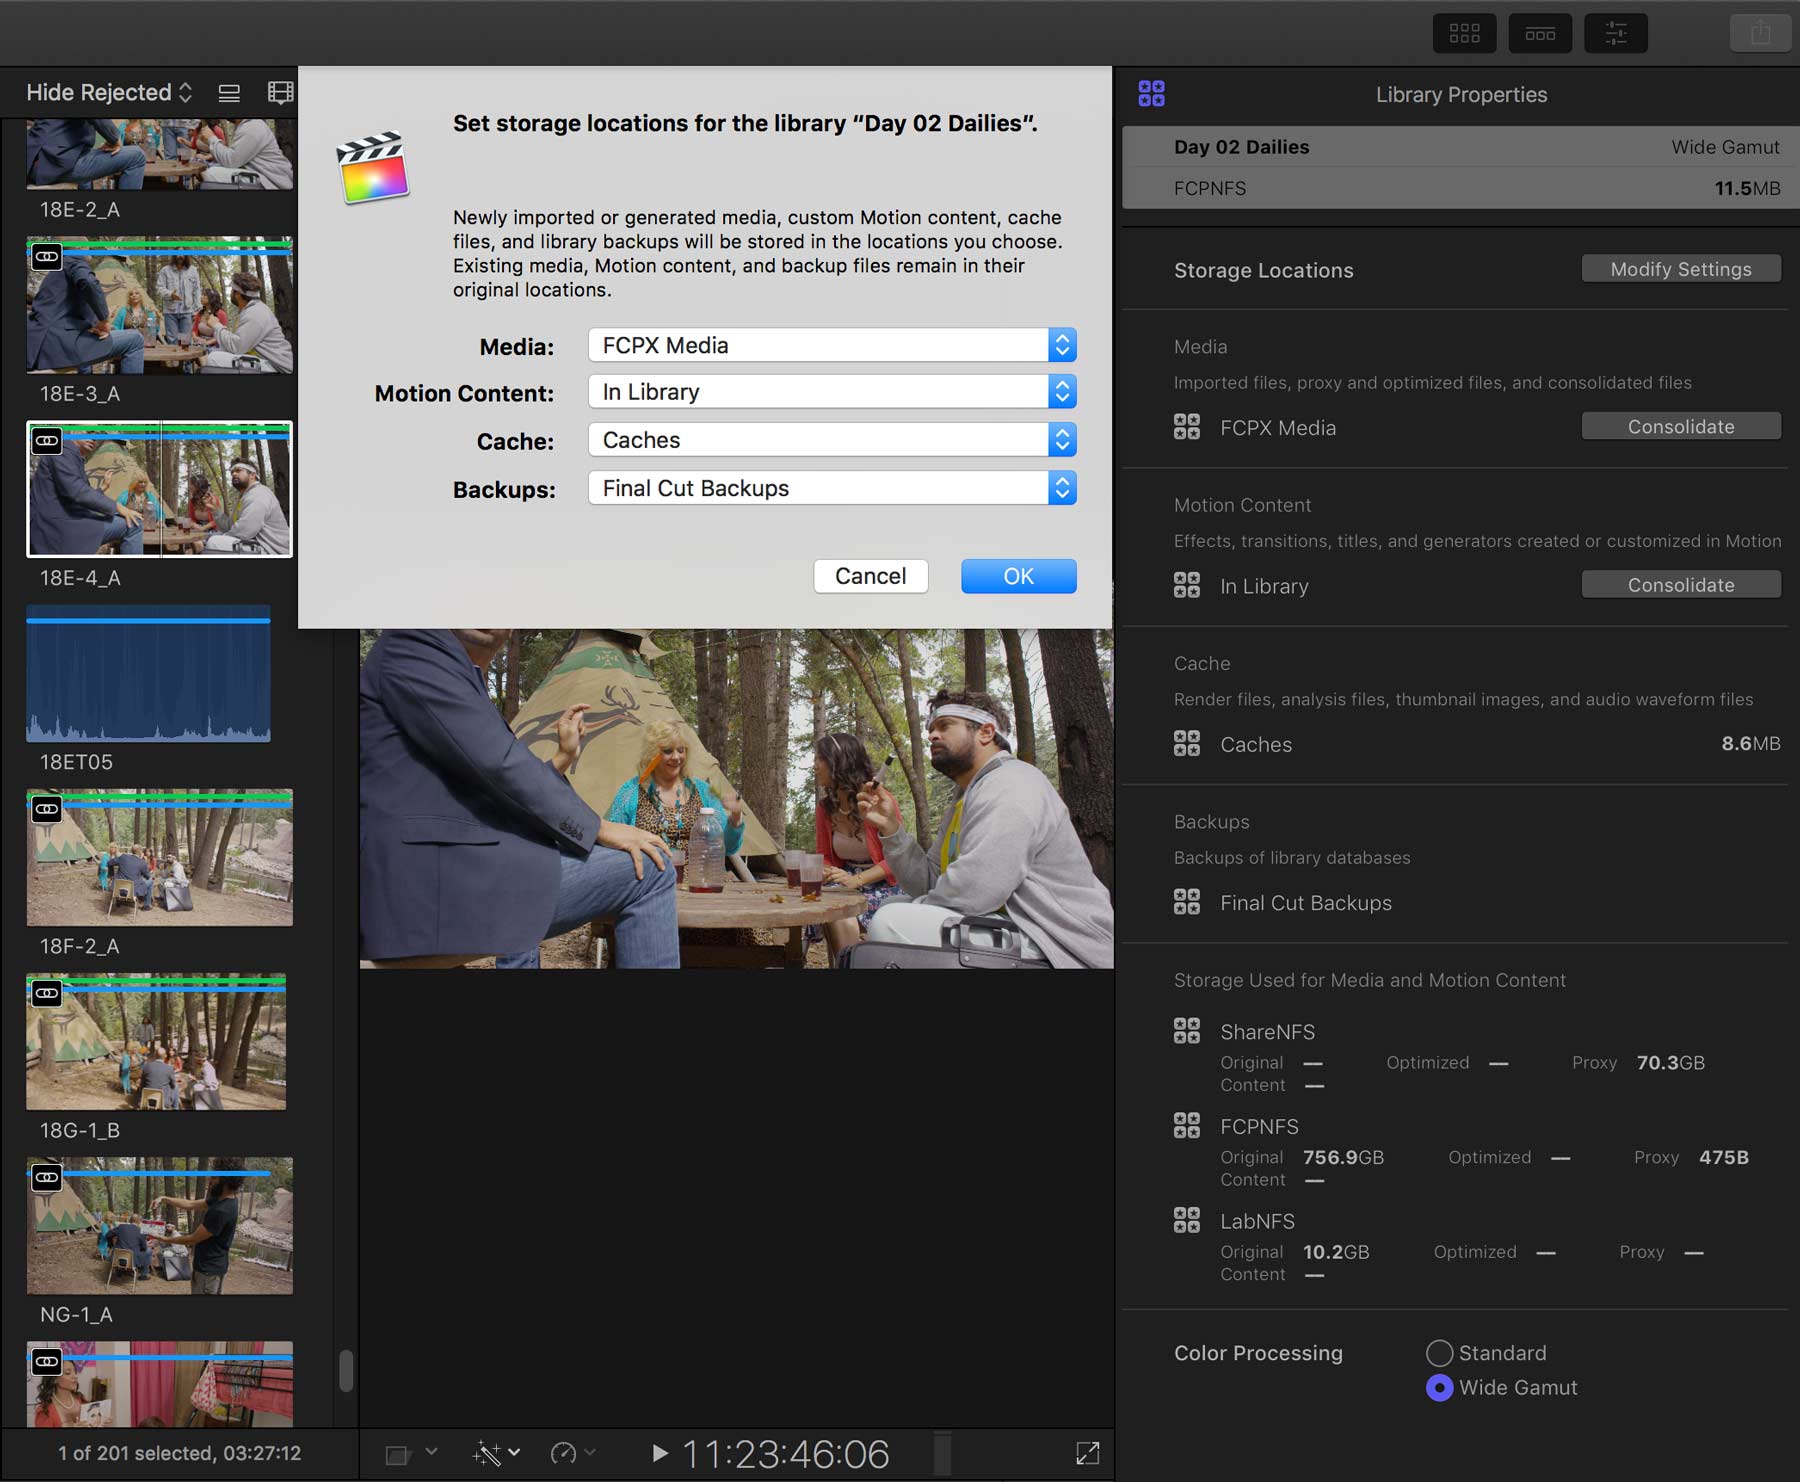
Task: Select Standard color processing
Action: (1439, 1353)
